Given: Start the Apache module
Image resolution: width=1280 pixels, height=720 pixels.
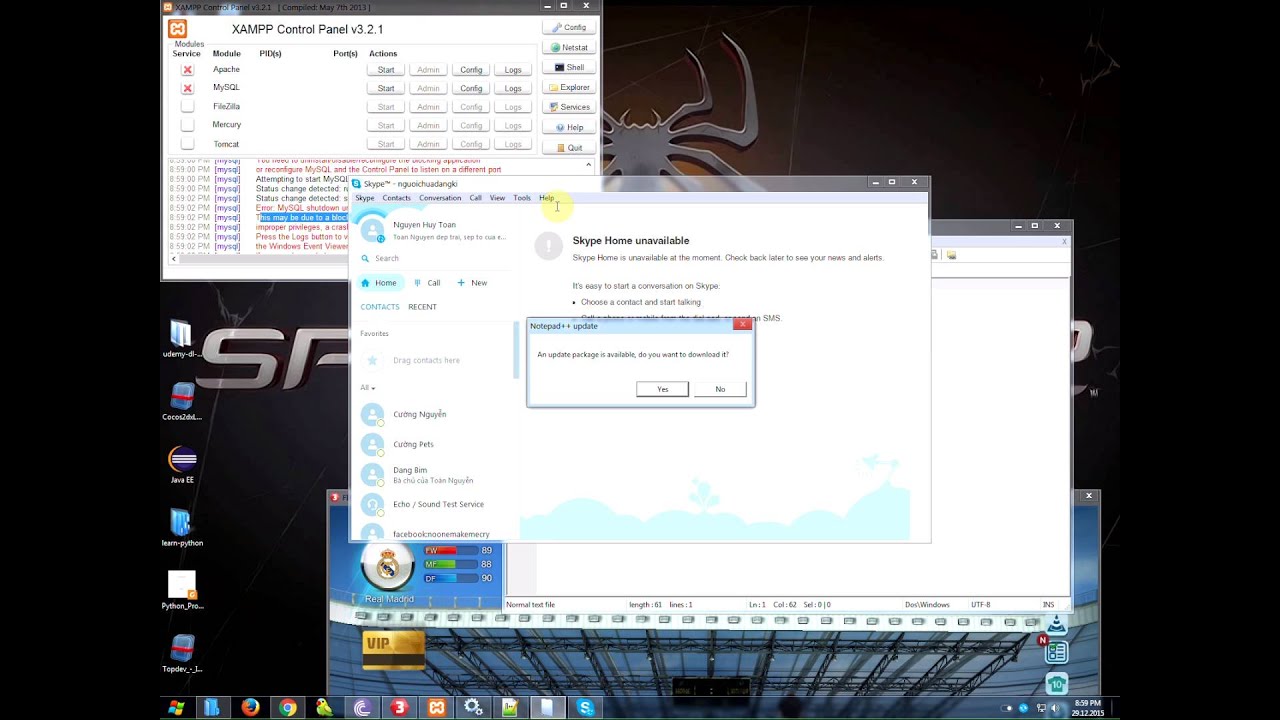Looking at the screenshot, I should (x=386, y=70).
